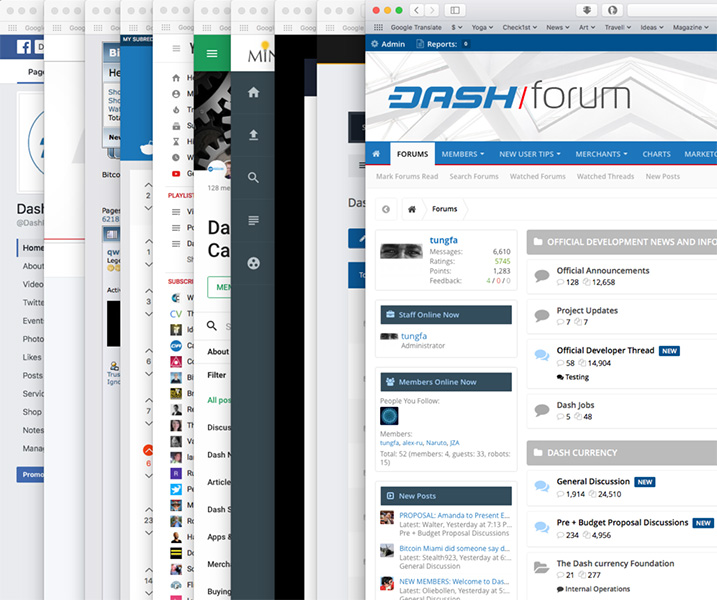Open Pre + Budget Proposal Discussions forum
Screen dimensions: 717x600
pyautogui.click(x=622, y=522)
